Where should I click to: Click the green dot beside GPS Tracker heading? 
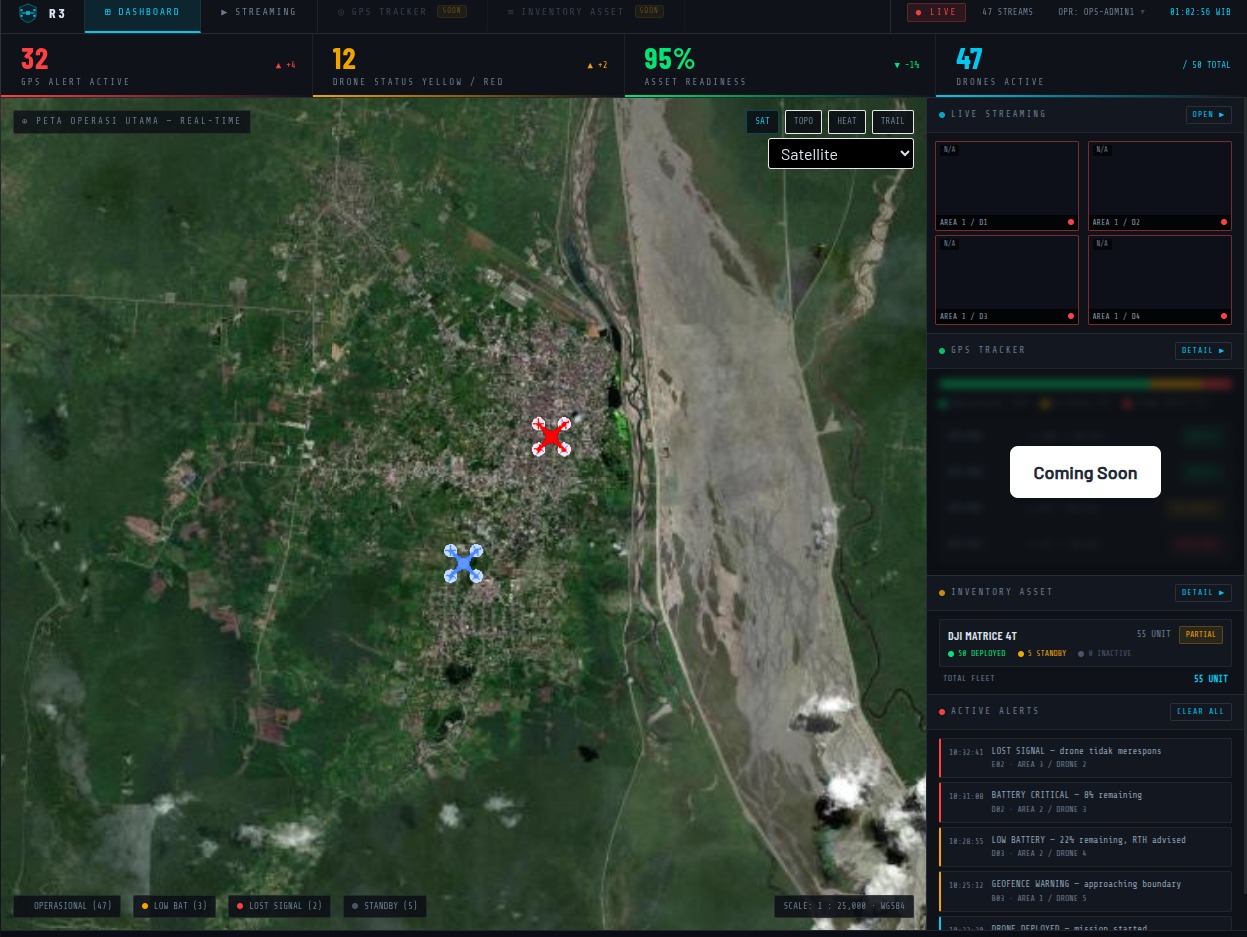click(x=942, y=351)
